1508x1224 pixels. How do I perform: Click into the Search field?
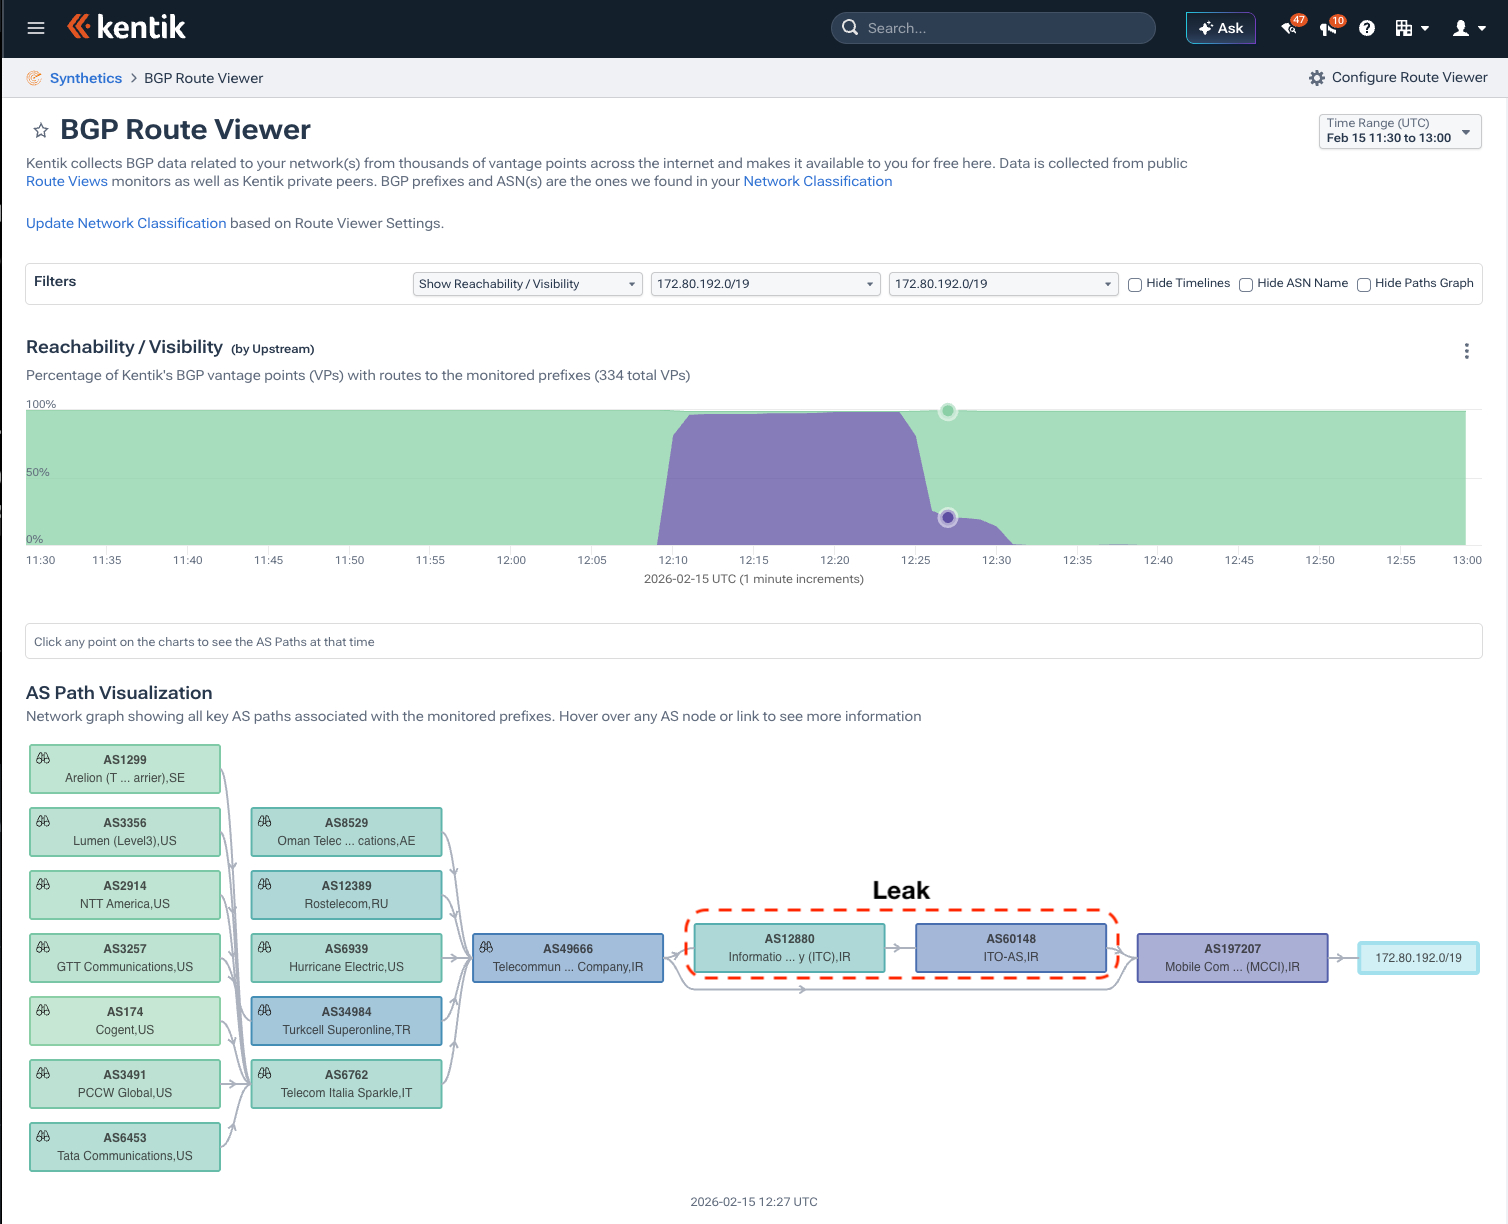(x=1000, y=28)
